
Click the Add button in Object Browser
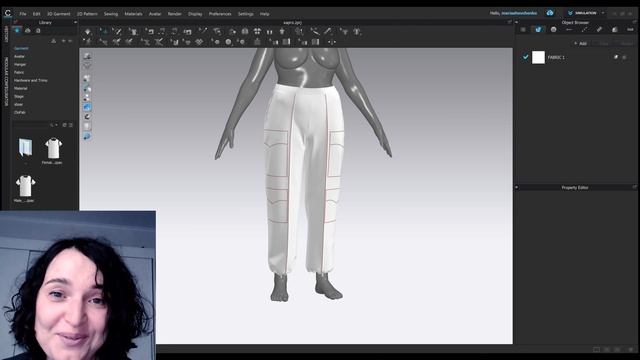580,43
